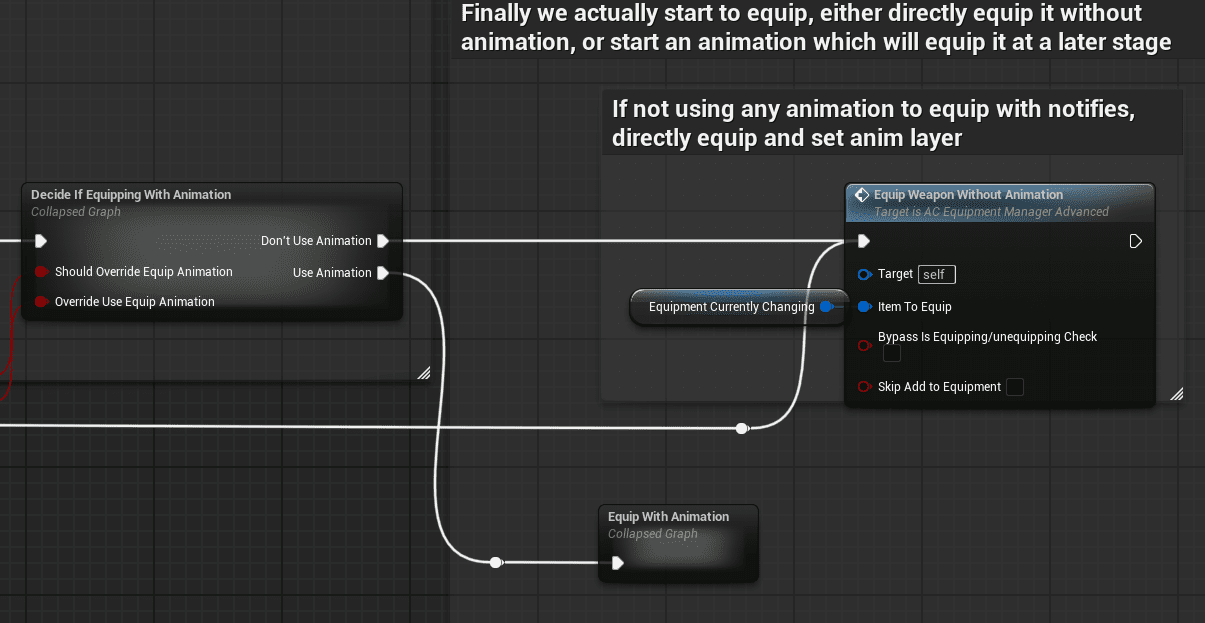The image size is (1205, 623).
Task: Click input exec pin of Decide If Equipping node
Action: click(x=41, y=241)
